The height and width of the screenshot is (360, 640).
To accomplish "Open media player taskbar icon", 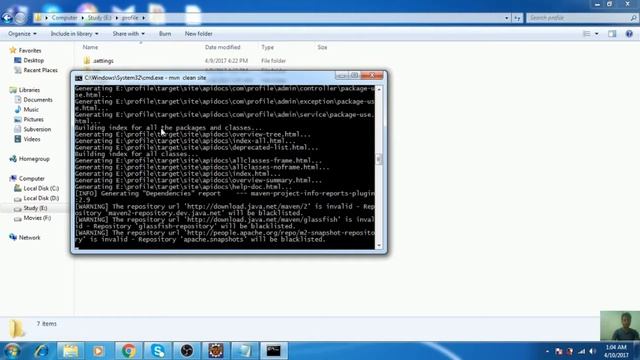I will click(x=99, y=351).
